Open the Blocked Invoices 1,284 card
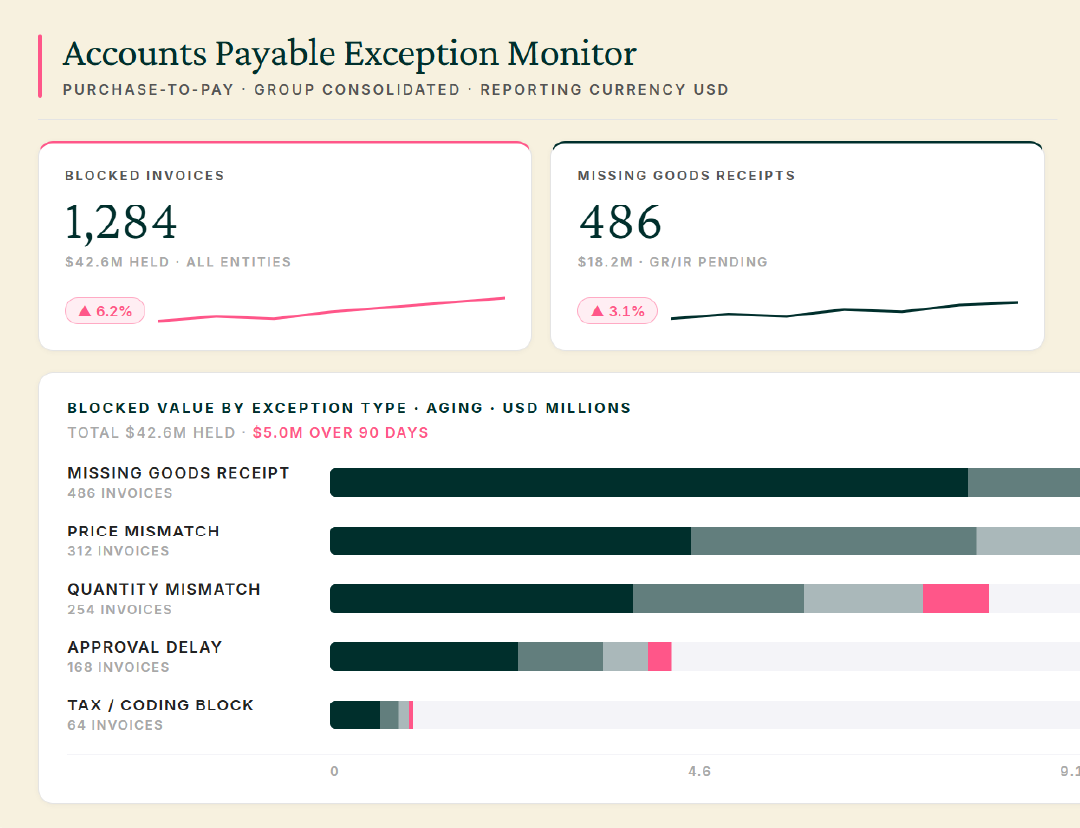This screenshot has width=1080, height=828. [x=284, y=246]
